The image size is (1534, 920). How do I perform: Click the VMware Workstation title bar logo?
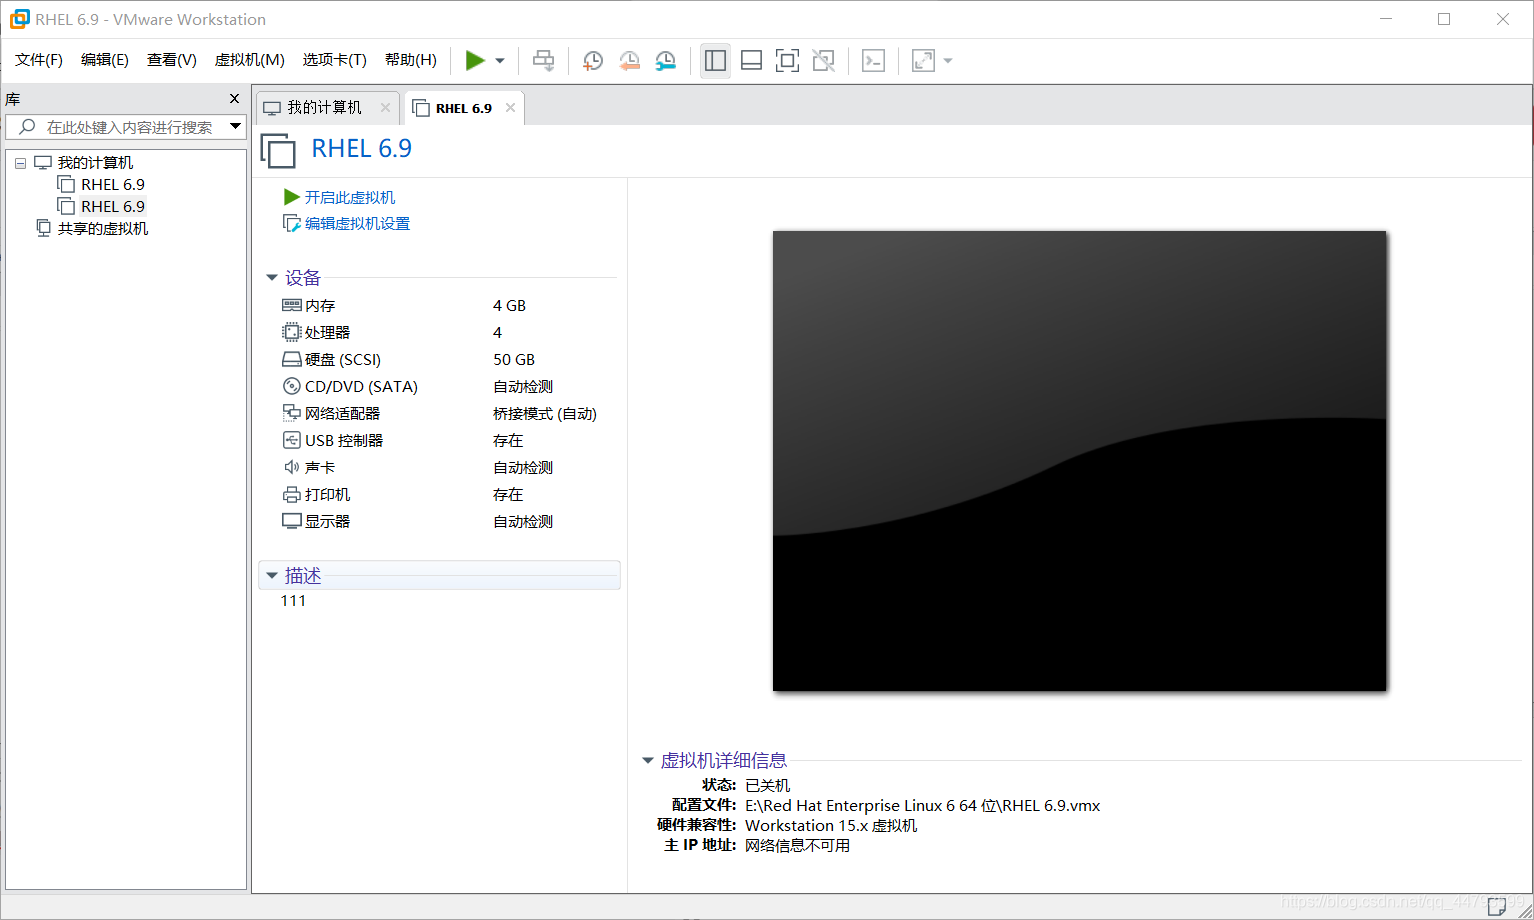tap(19, 19)
